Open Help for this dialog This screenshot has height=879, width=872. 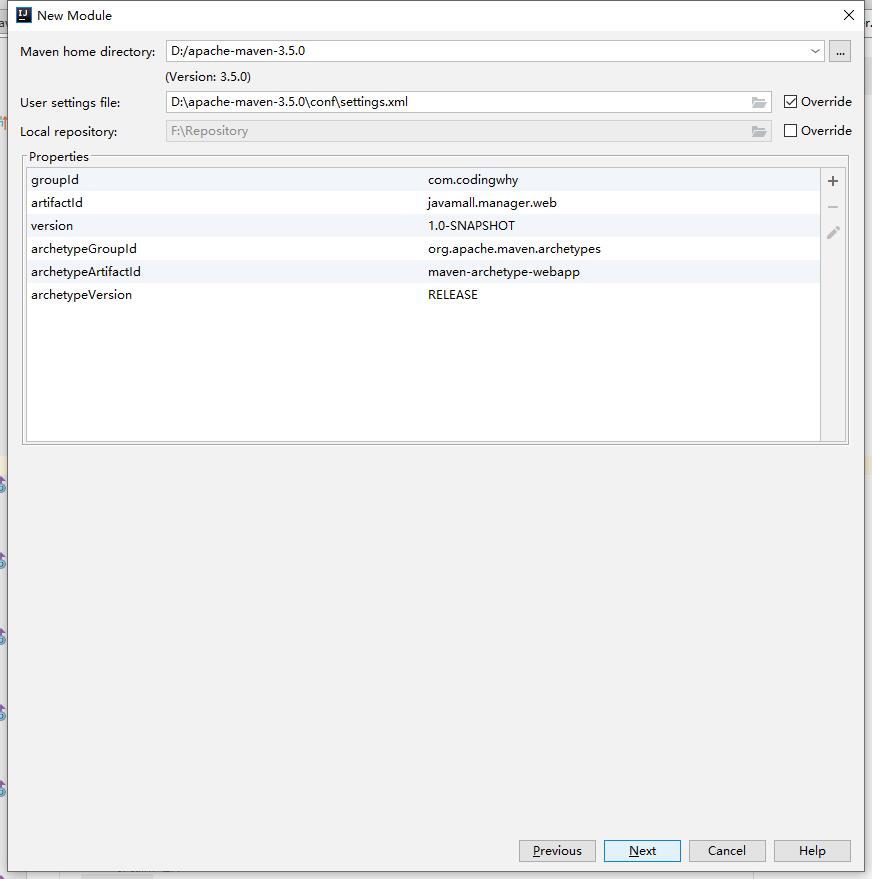(x=812, y=851)
